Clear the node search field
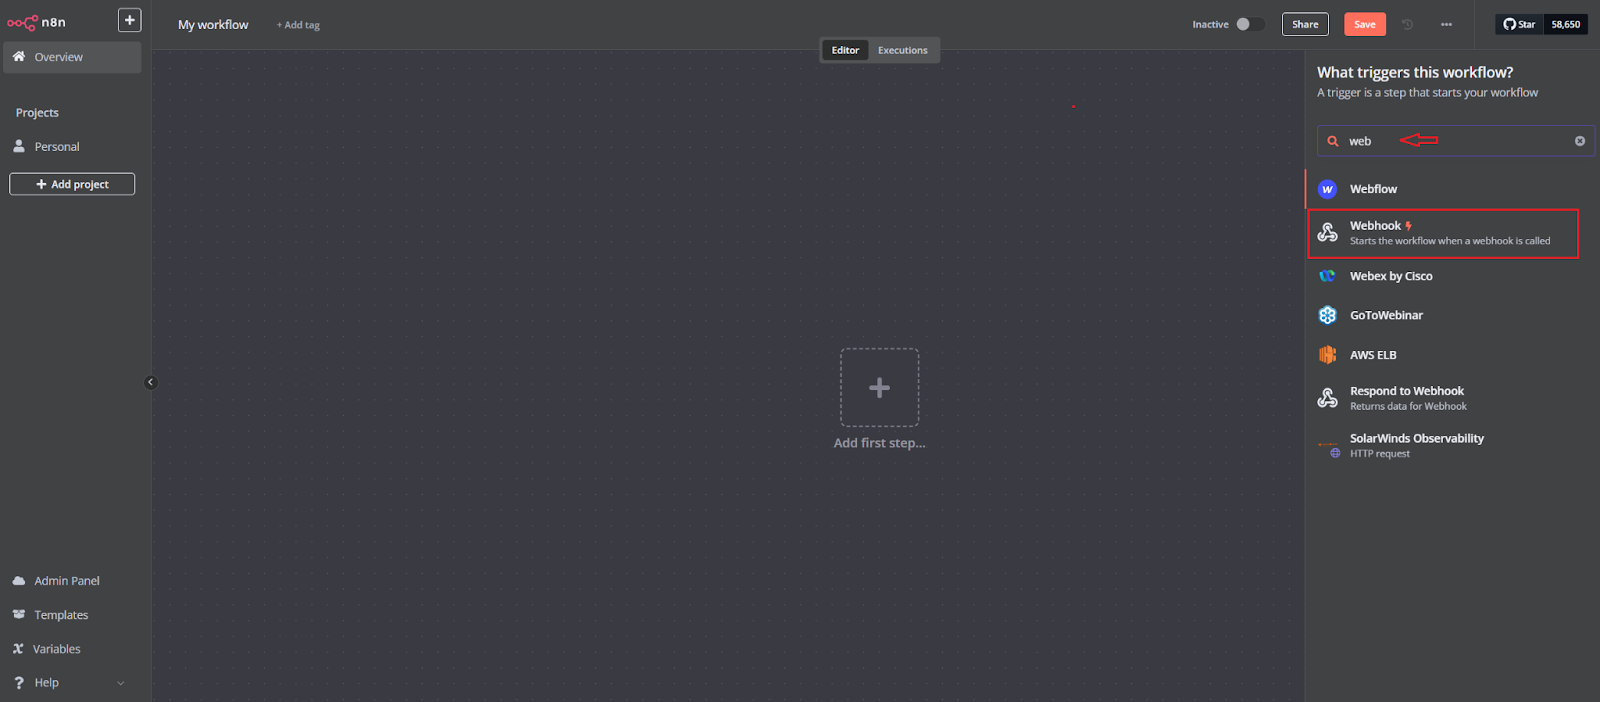Screen dimensions: 1600x702 coord(1580,141)
